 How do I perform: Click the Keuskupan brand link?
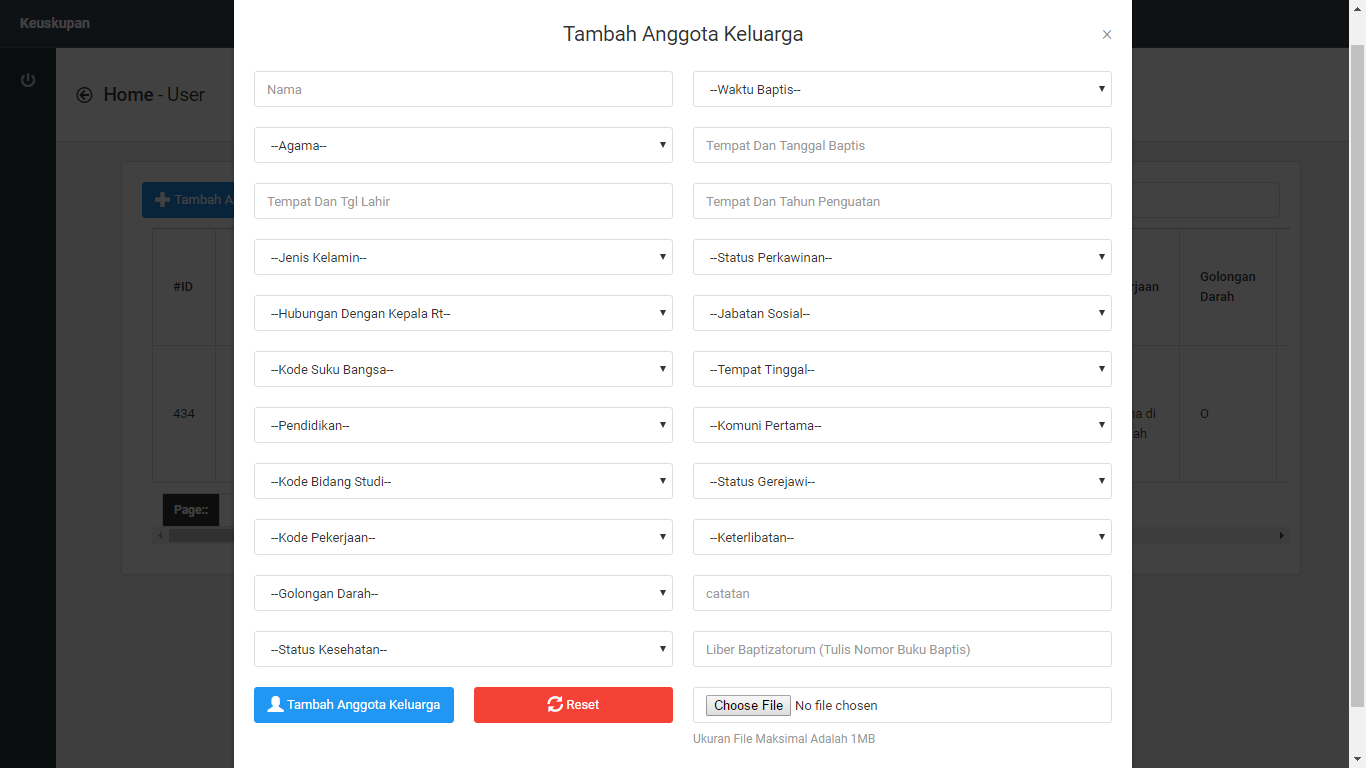pos(55,23)
